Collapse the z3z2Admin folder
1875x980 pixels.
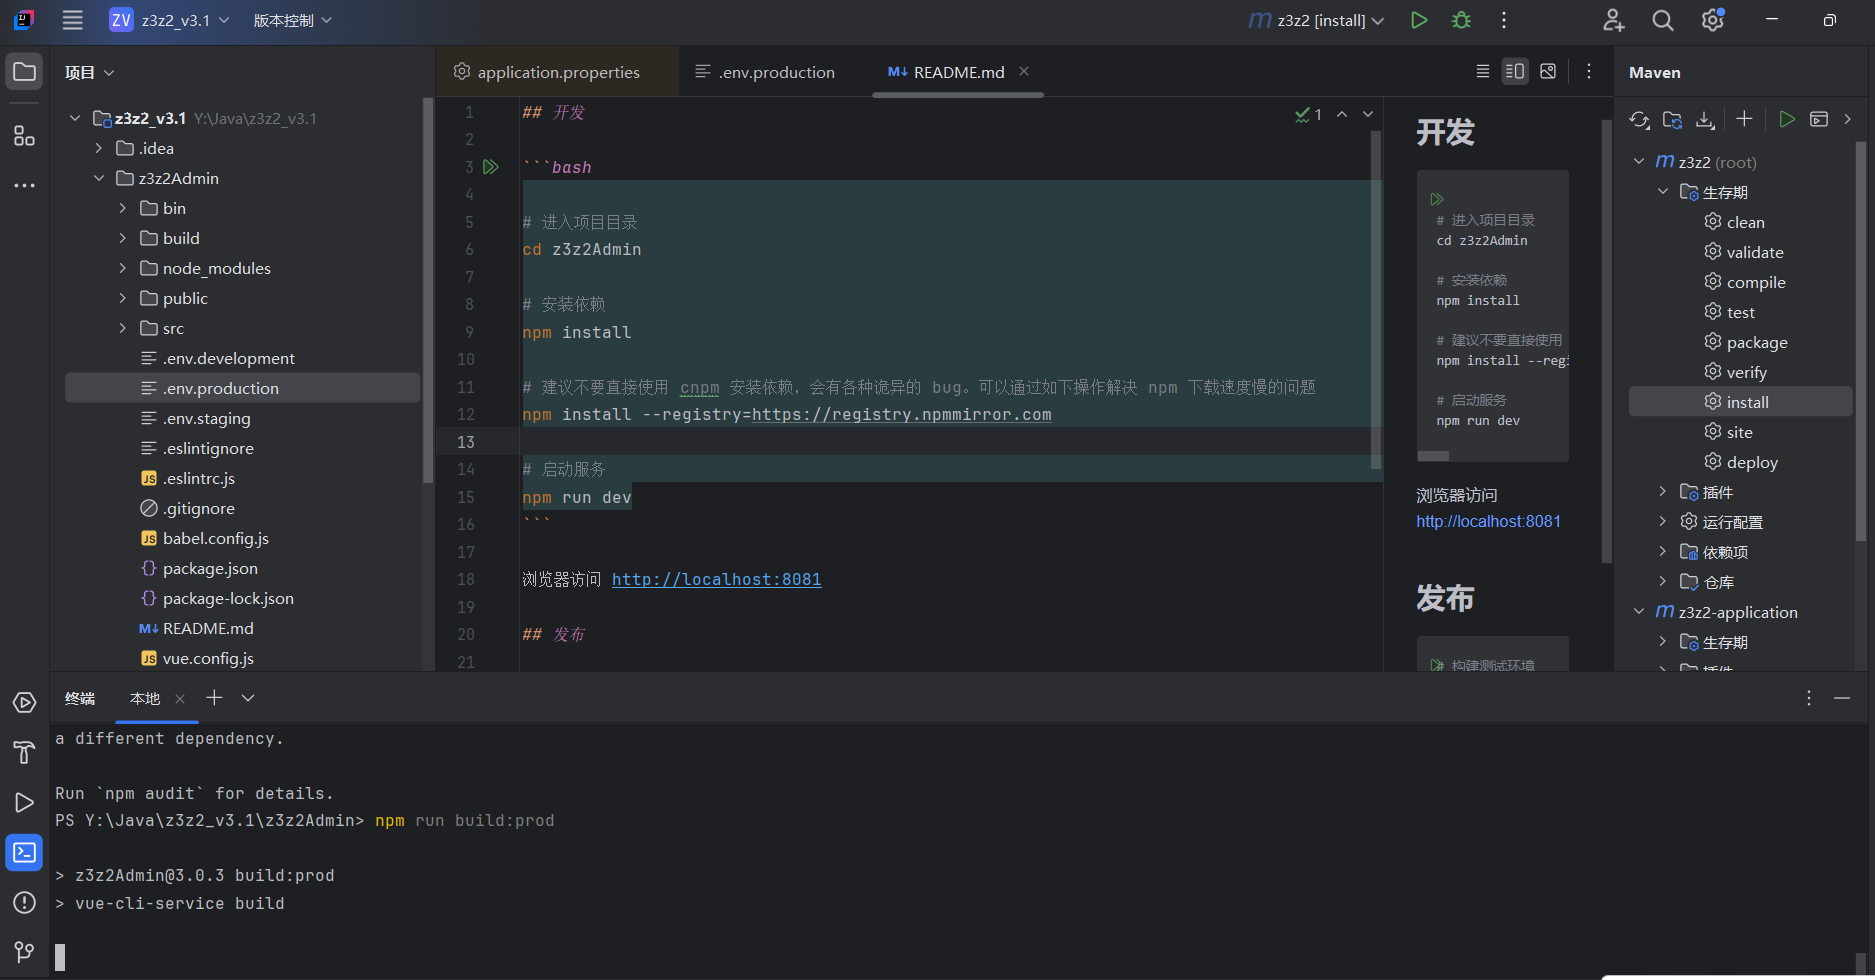[x=99, y=178]
